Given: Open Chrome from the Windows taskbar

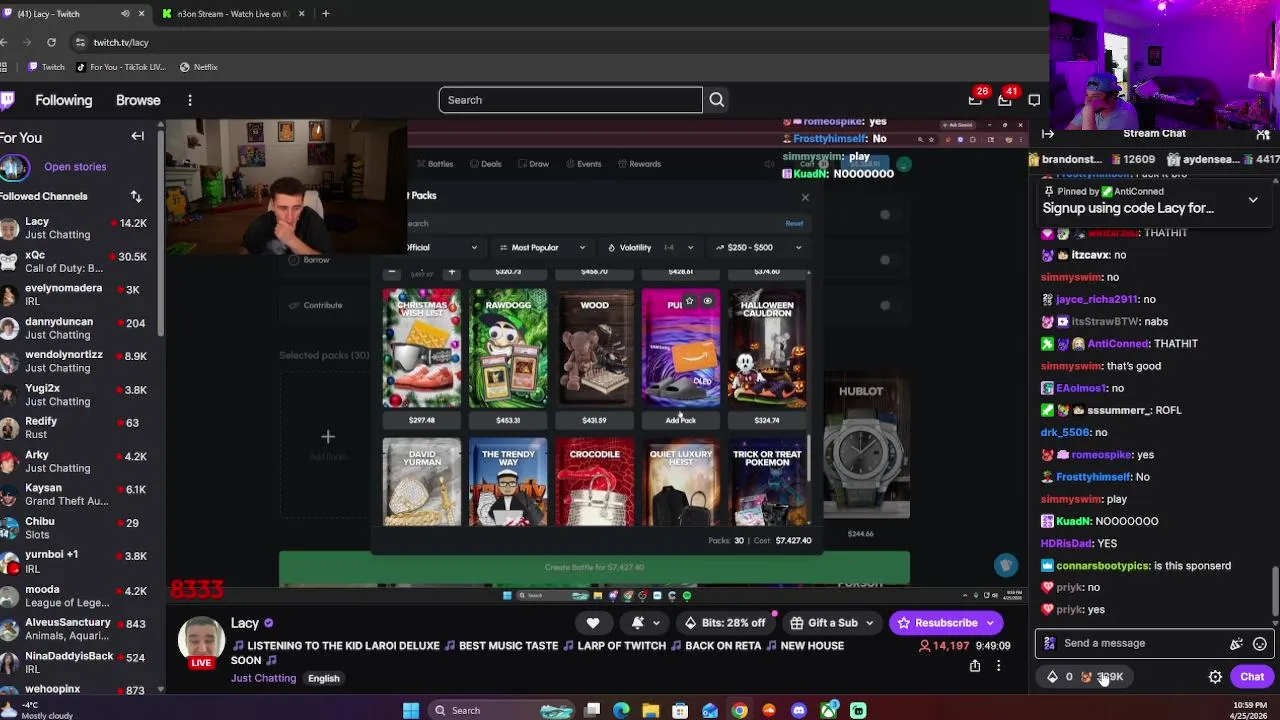Looking at the screenshot, I should 739,710.
